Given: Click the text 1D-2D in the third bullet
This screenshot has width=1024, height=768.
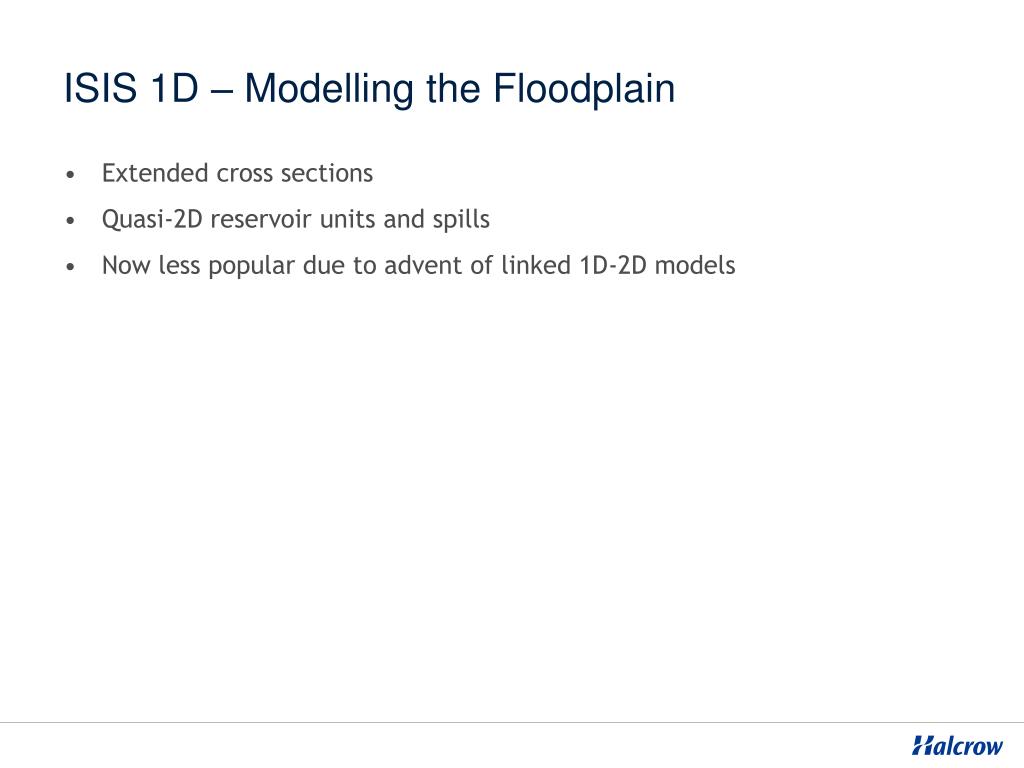Looking at the screenshot, I should (x=613, y=265).
